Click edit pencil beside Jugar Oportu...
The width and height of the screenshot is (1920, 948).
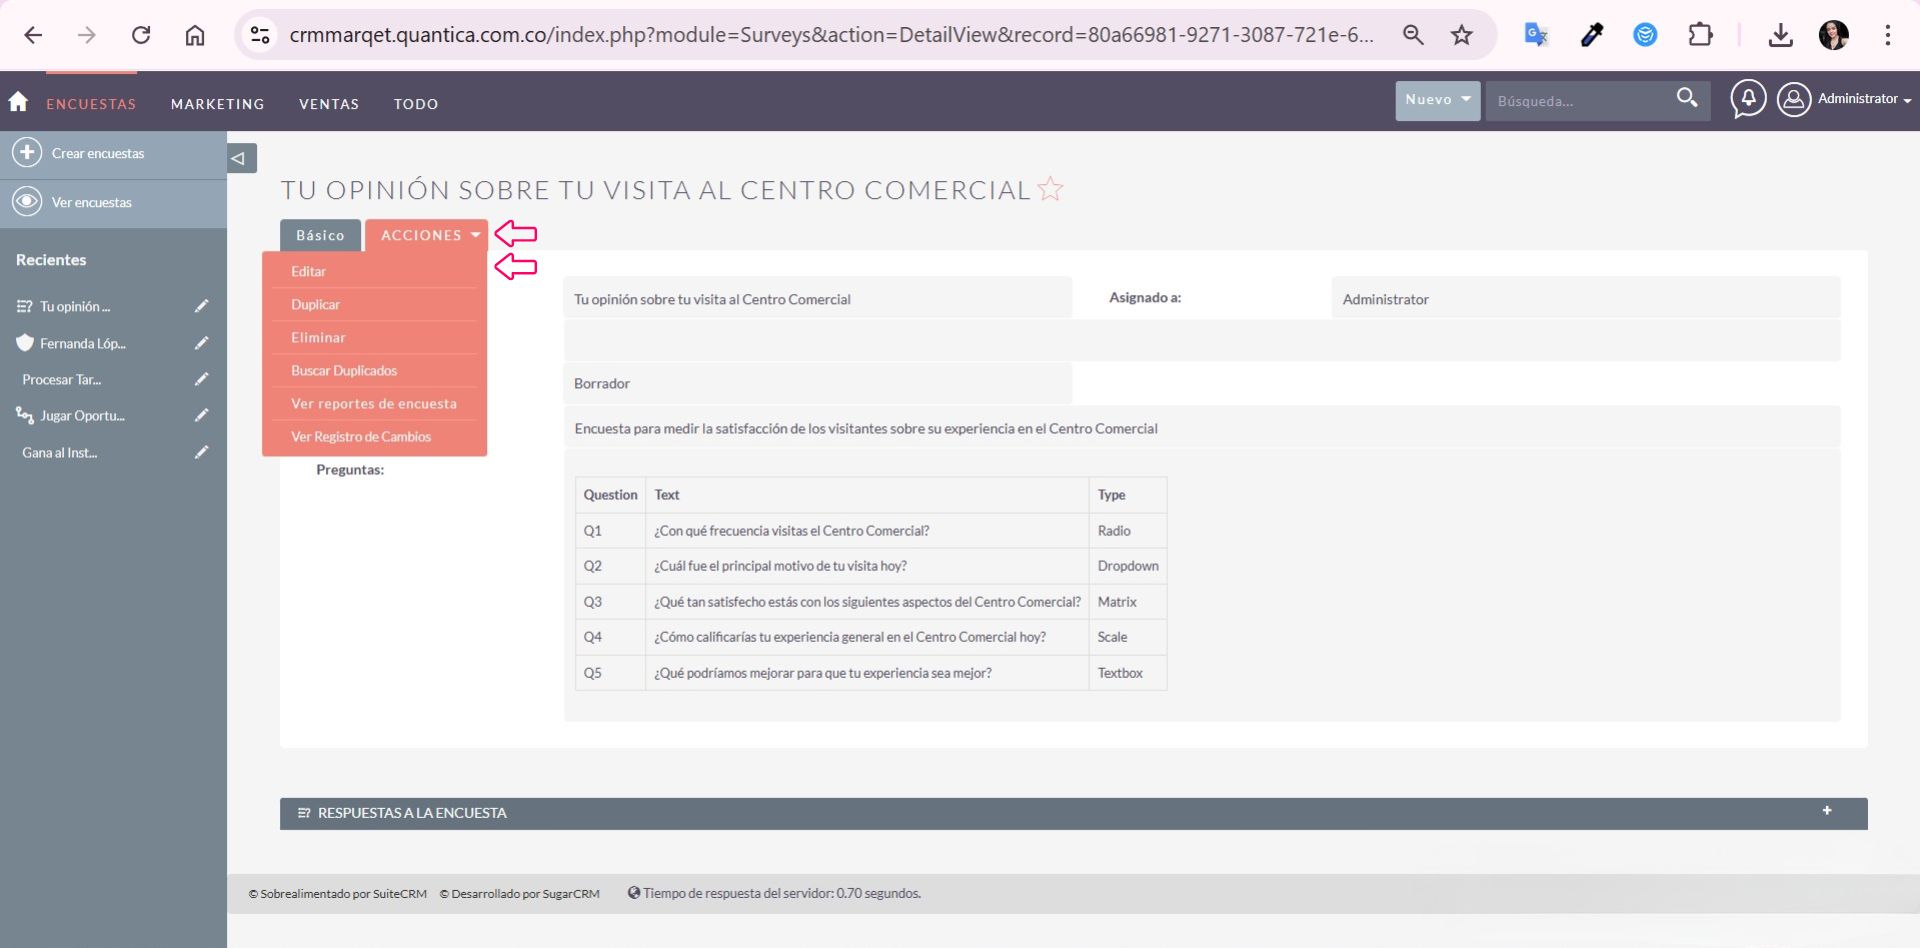point(201,415)
